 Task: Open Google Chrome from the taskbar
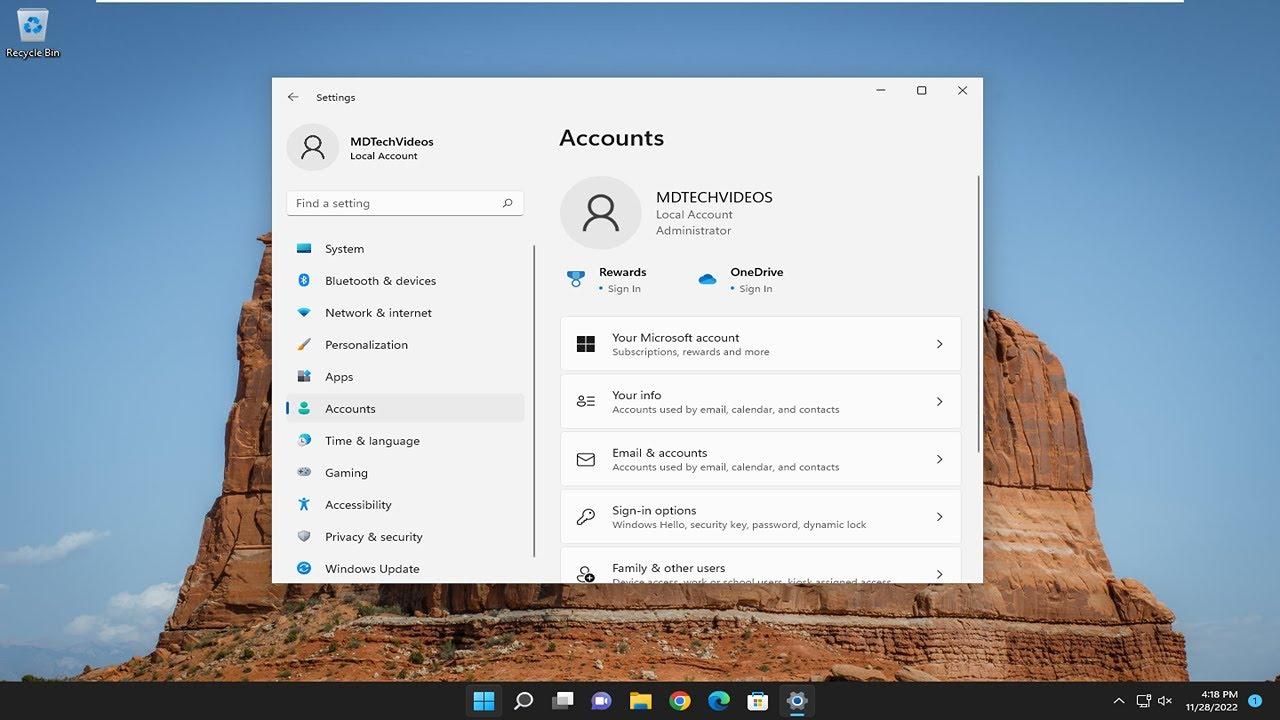(680, 701)
